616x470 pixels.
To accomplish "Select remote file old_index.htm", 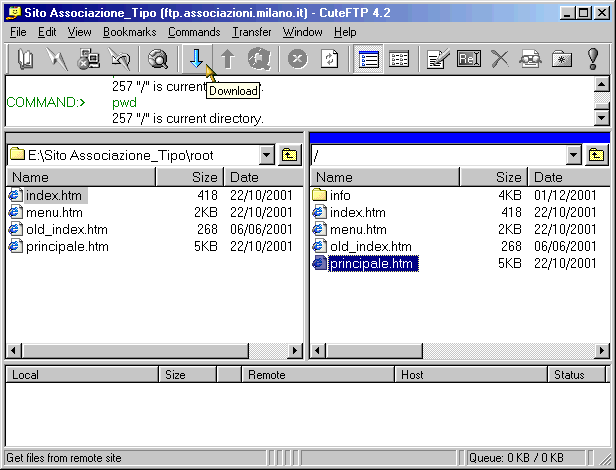I will (370, 247).
